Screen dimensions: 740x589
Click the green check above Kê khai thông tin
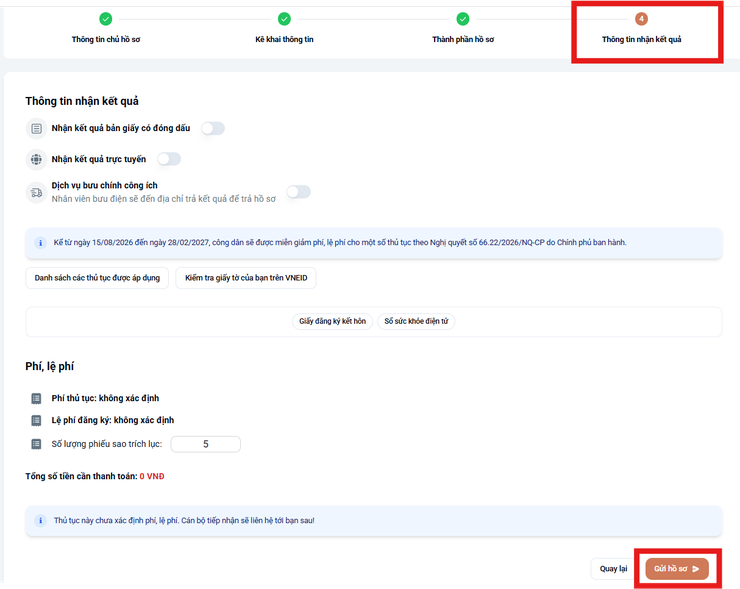point(284,19)
